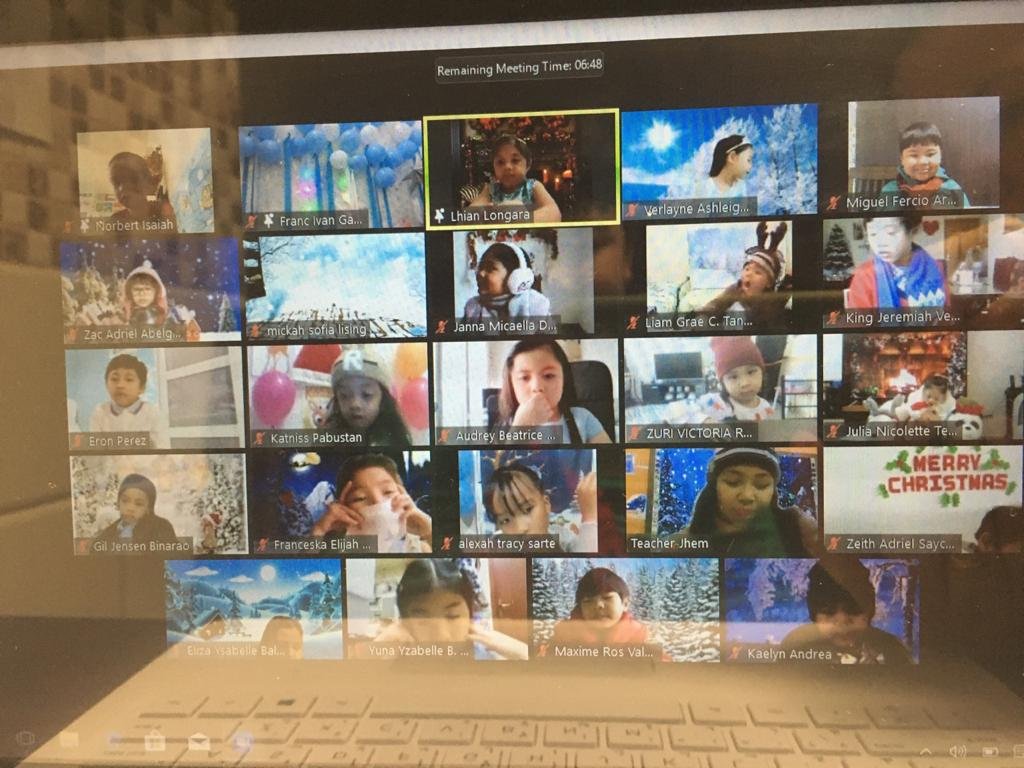Image resolution: width=1024 pixels, height=768 pixels.
Task: Click the volume speaker icon in system tray
Action: [x=957, y=750]
